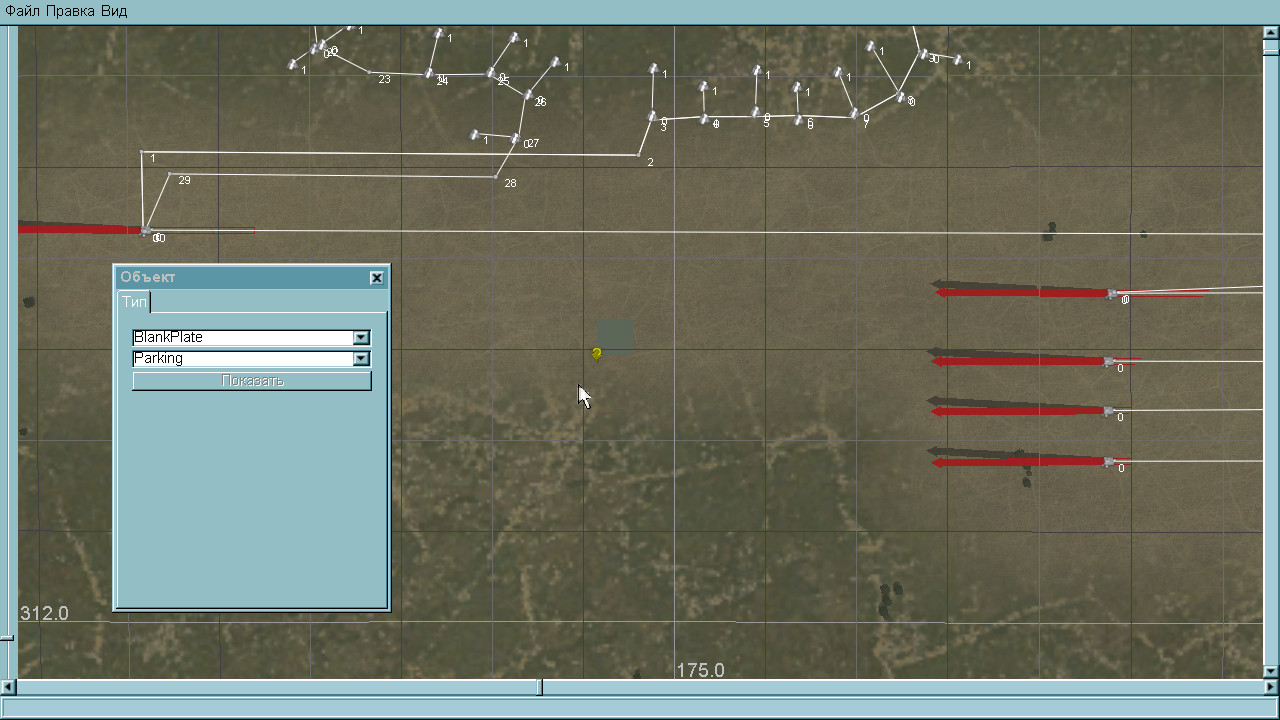Click the horizontal scrollbar thumb

(x=541, y=688)
